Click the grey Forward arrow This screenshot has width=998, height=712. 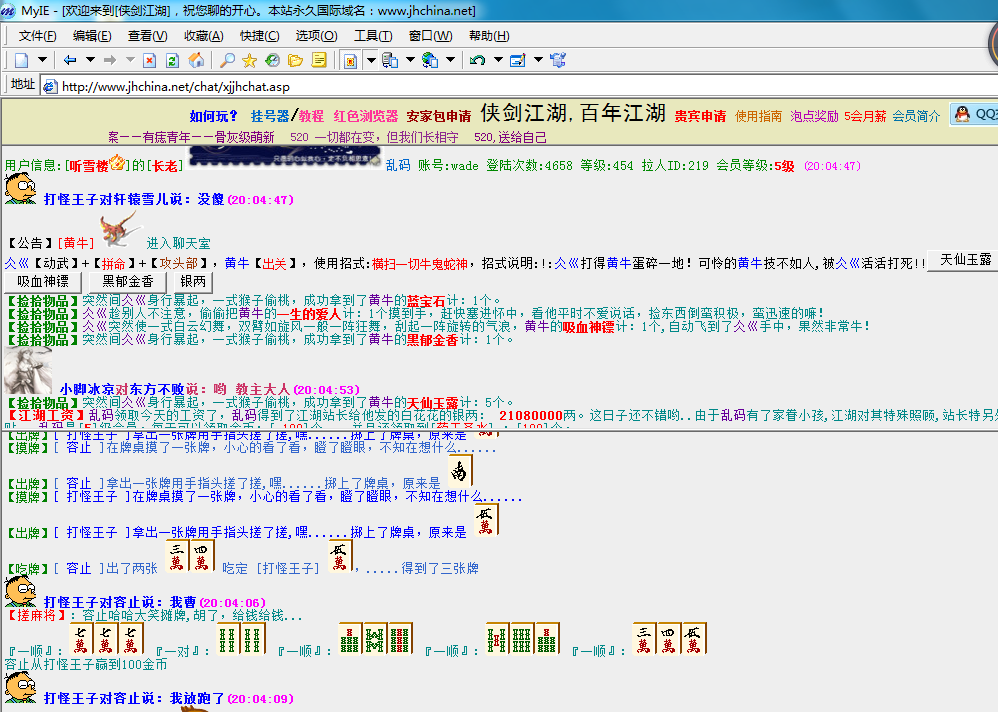coord(110,60)
